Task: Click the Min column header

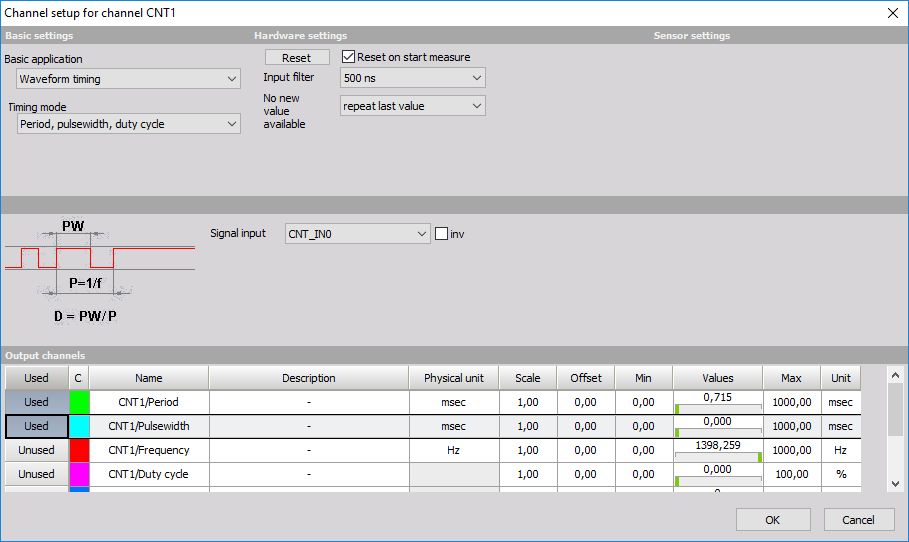Action: point(643,378)
